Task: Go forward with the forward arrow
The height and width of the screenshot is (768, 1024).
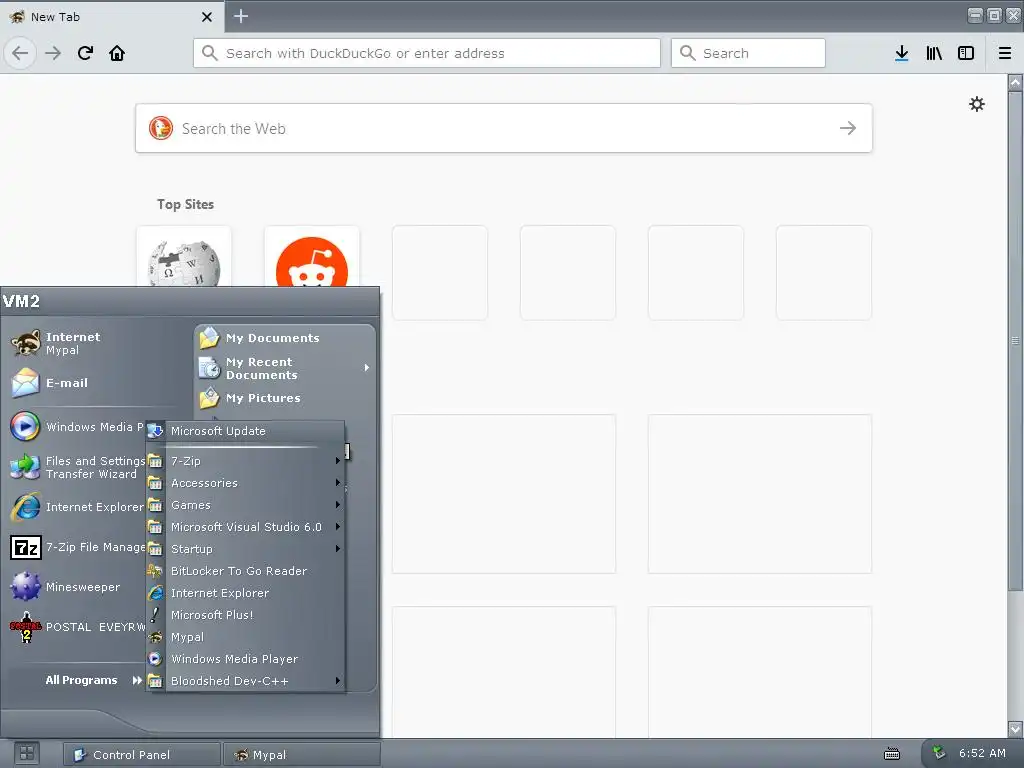Action: 53,53
